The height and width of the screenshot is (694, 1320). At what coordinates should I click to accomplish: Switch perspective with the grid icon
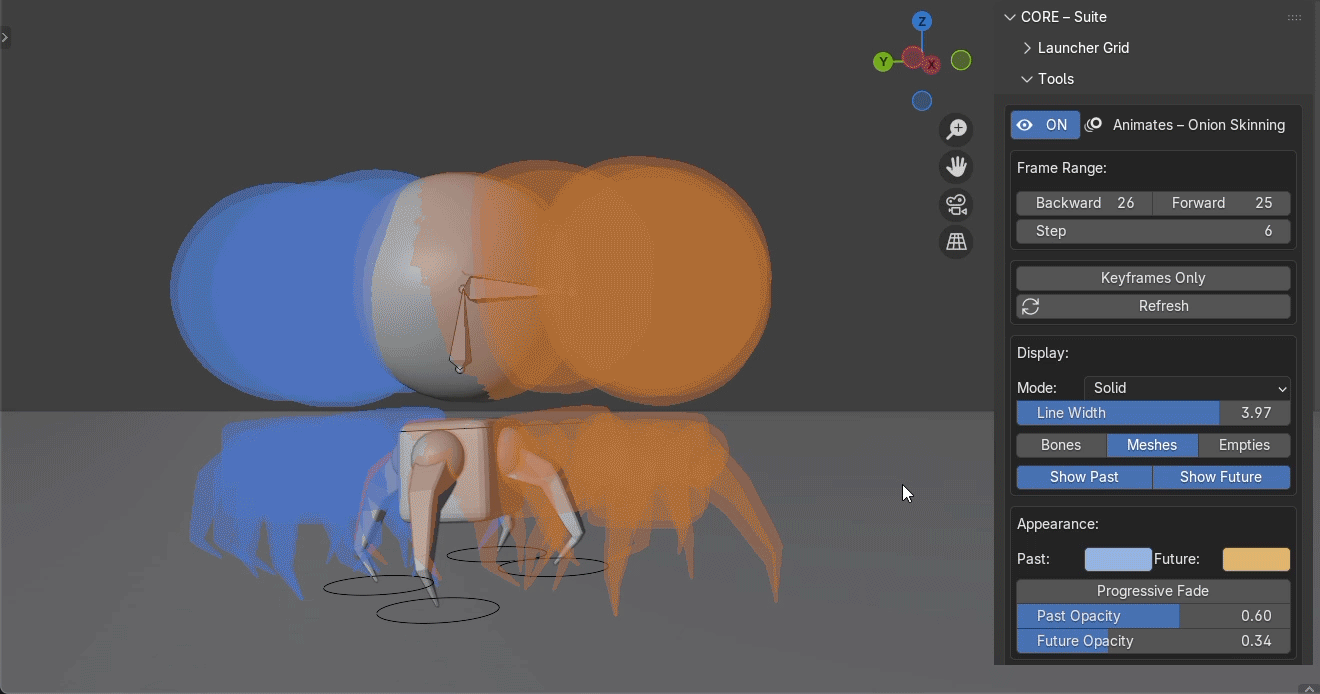[957, 242]
